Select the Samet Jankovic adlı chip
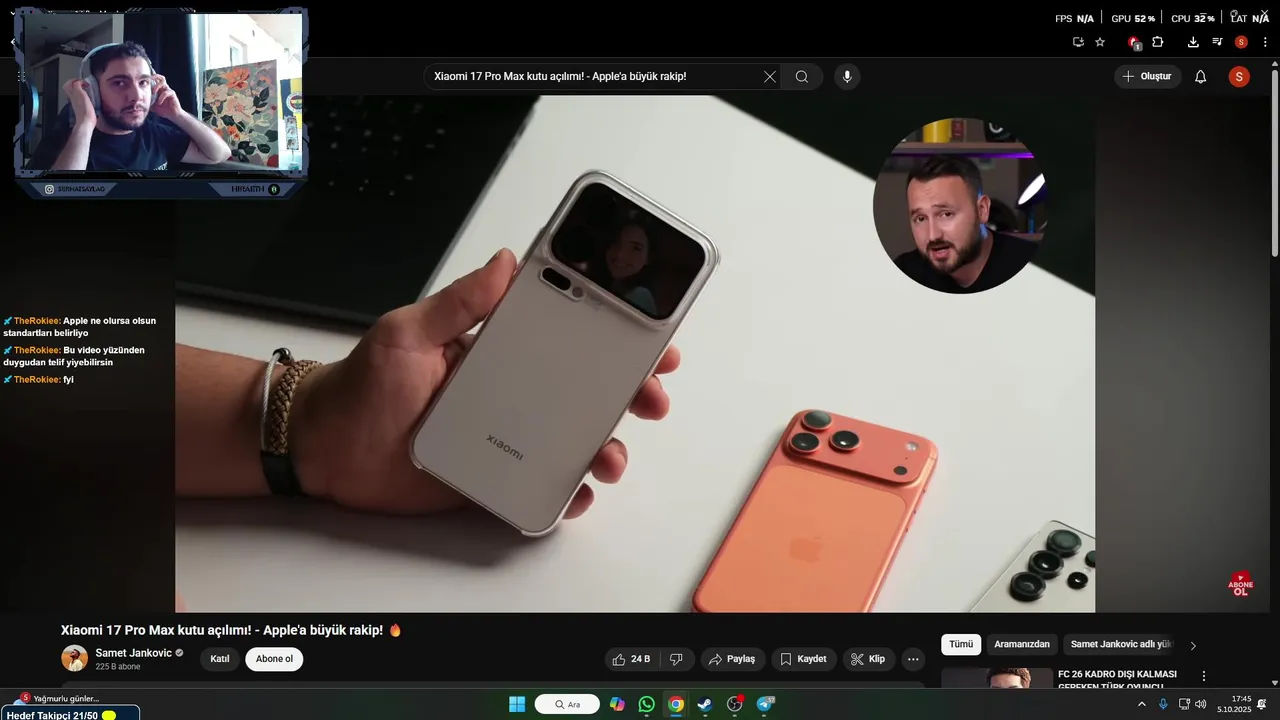The image size is (1280, 720). point(1121,645)
